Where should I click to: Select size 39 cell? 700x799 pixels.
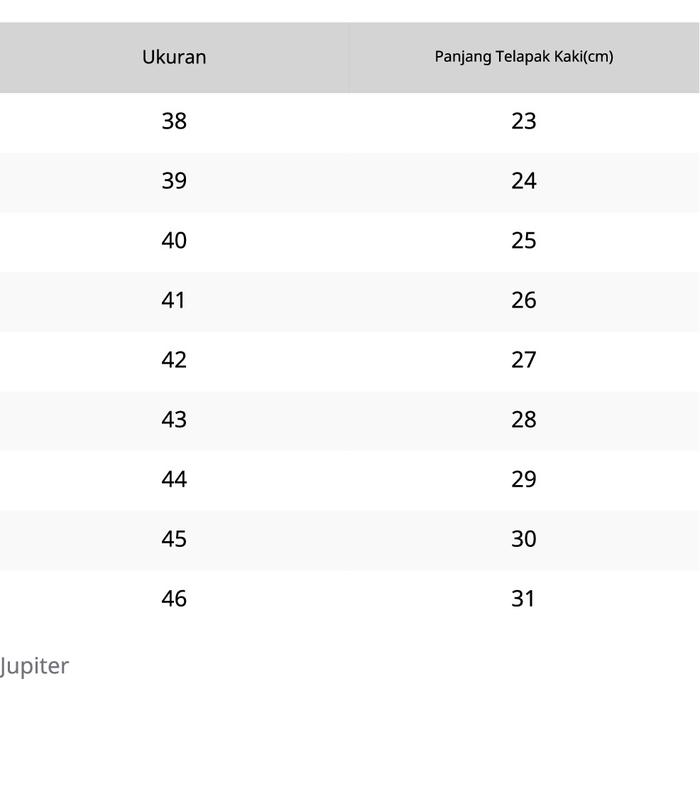[174, 181]
